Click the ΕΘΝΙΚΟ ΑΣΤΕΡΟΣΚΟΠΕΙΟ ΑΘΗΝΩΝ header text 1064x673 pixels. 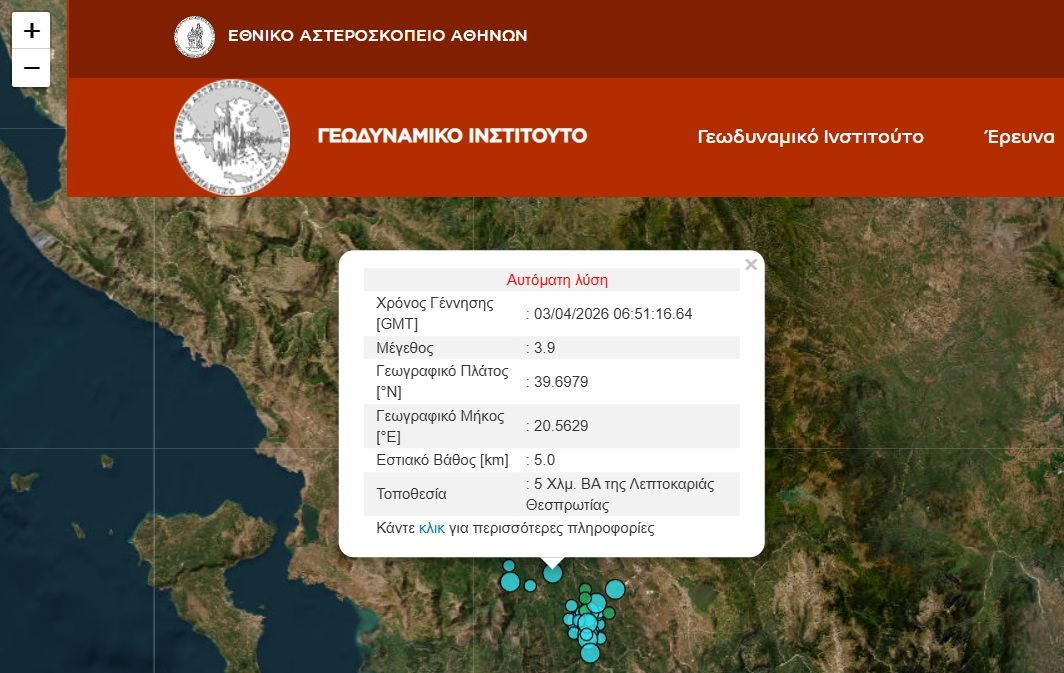(x=377, y=36)
